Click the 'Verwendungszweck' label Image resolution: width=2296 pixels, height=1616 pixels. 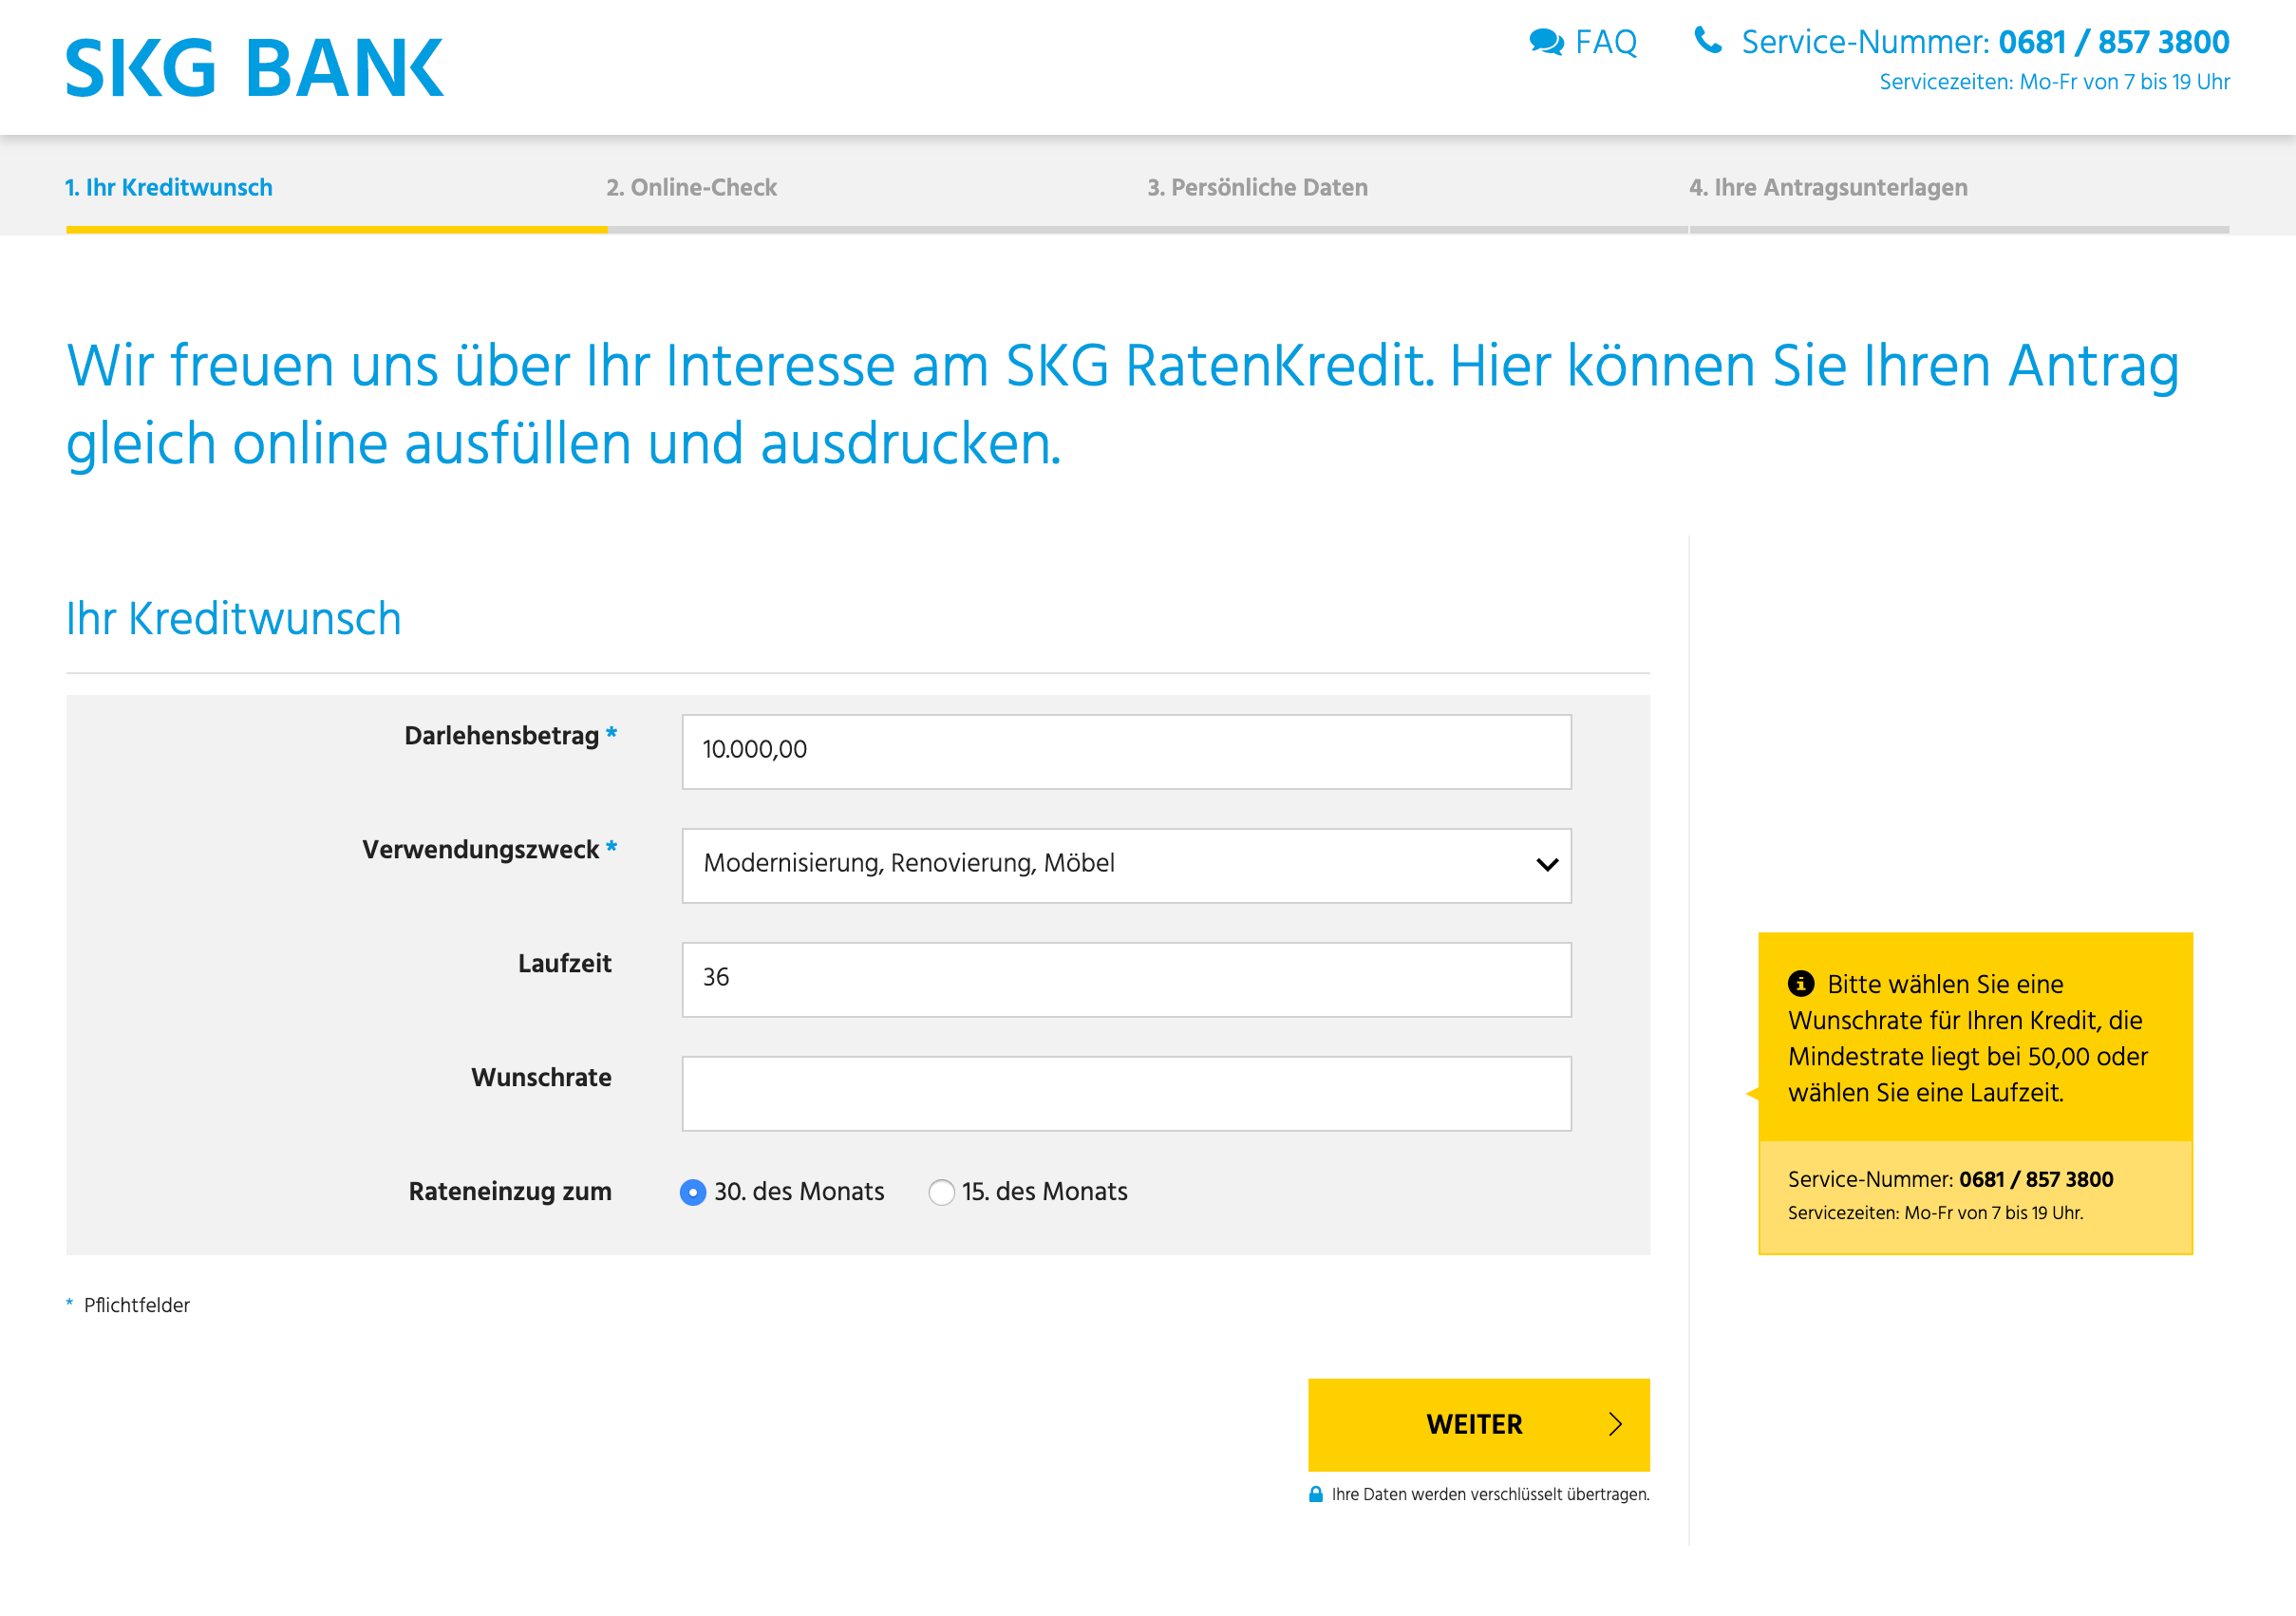click(x=480, y=850)
